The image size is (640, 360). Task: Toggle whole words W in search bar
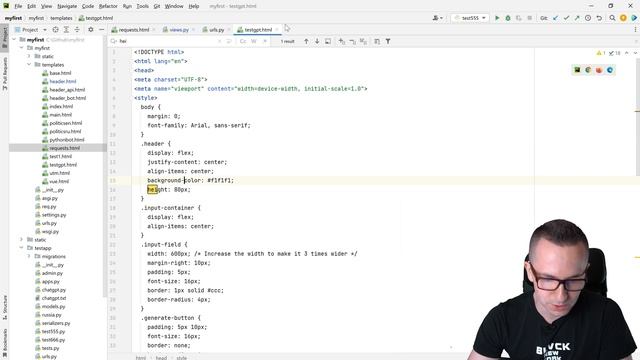click(254, 41)
